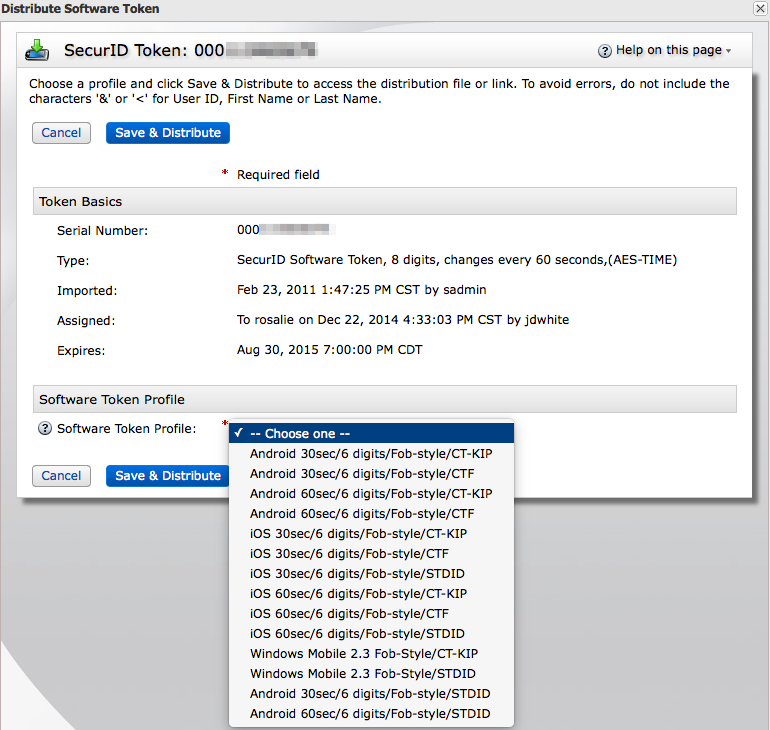770x730 pixels.
Task: Select Windows Mobile 2.3 Fob-Style/STDID profile
Action: pyautogui.click(x=371, y=674)
